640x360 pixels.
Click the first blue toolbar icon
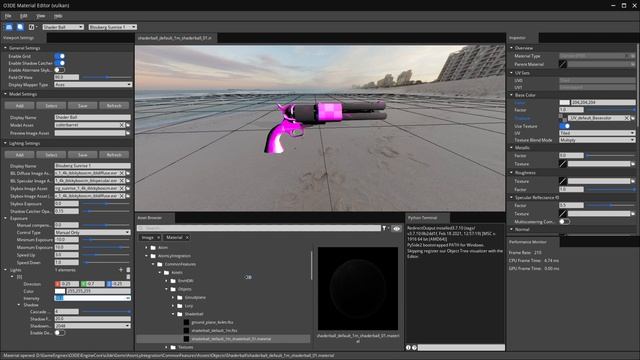[x=9, y=27]
